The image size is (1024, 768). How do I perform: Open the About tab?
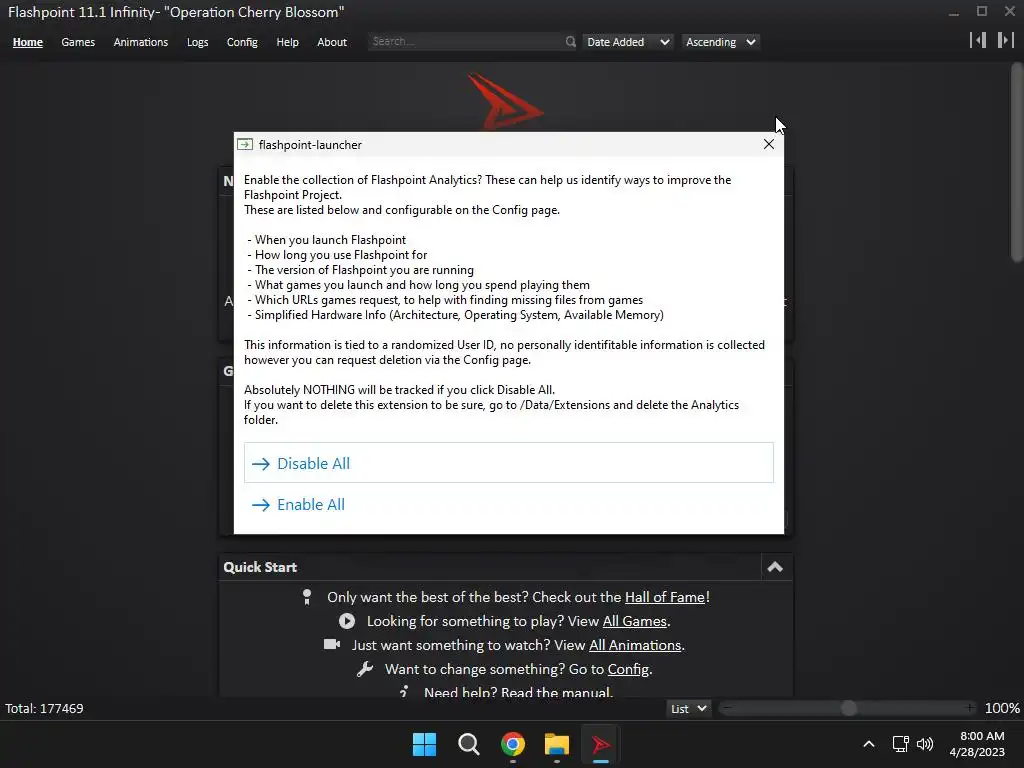(x=332, y=42)
